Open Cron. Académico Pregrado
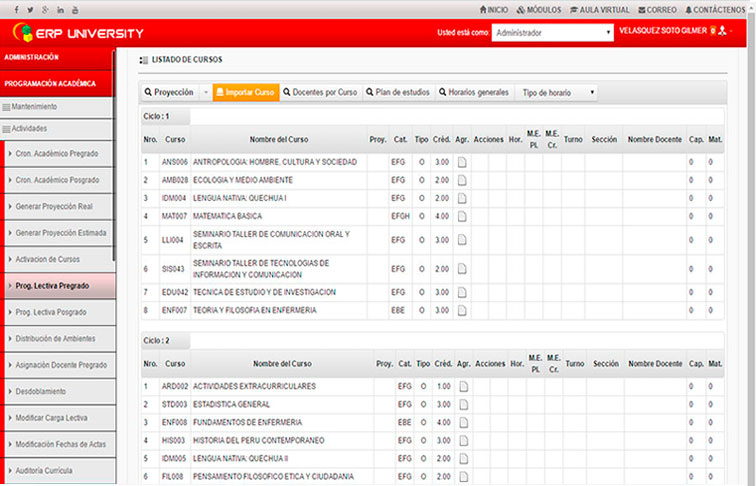This screenshot has width=756, height=486. pyautogui.click(x=60, y=154)
